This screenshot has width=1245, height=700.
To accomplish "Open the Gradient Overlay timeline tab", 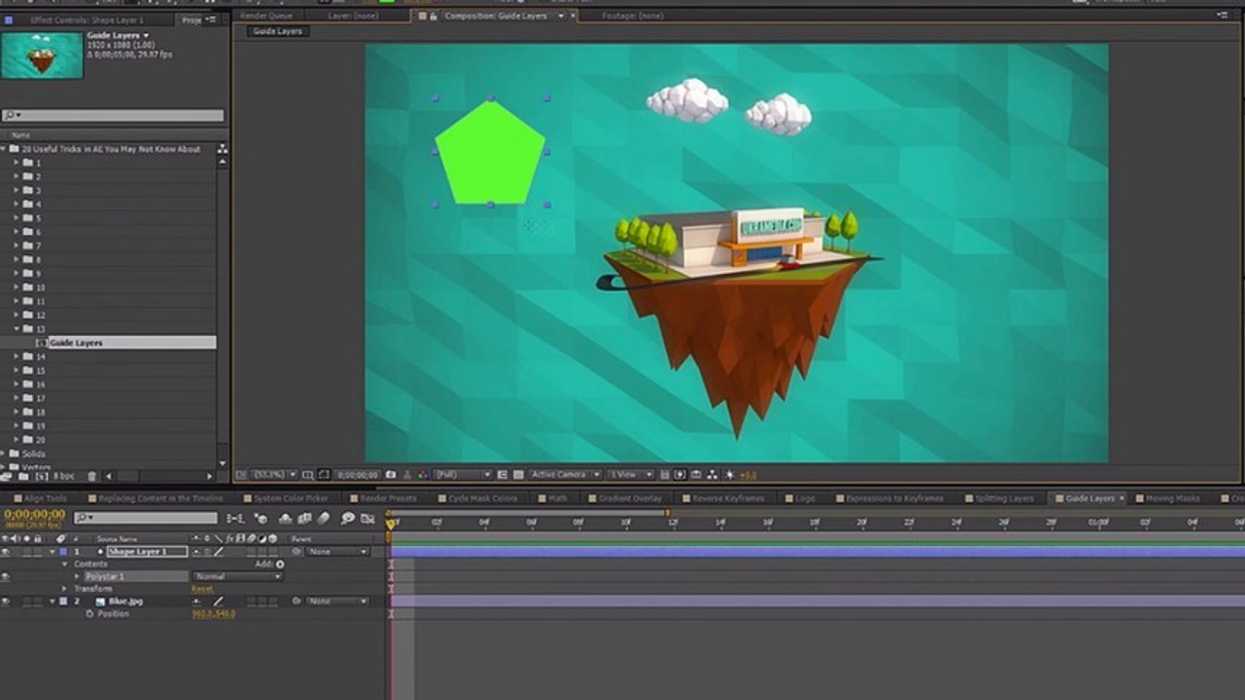I will click(x=630, y=498).
